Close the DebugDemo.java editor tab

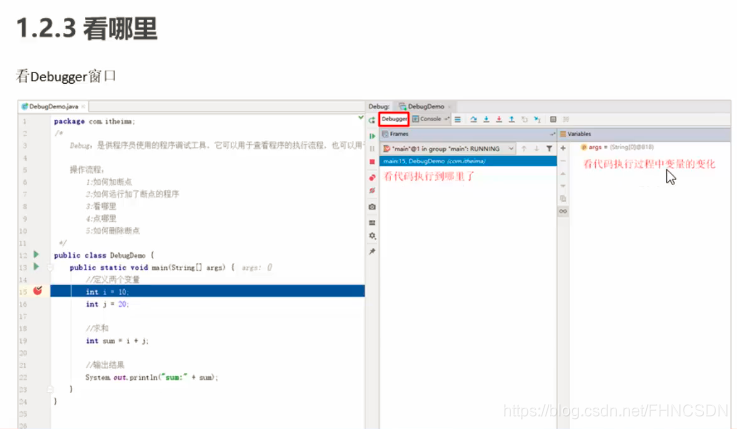point(83,107)
